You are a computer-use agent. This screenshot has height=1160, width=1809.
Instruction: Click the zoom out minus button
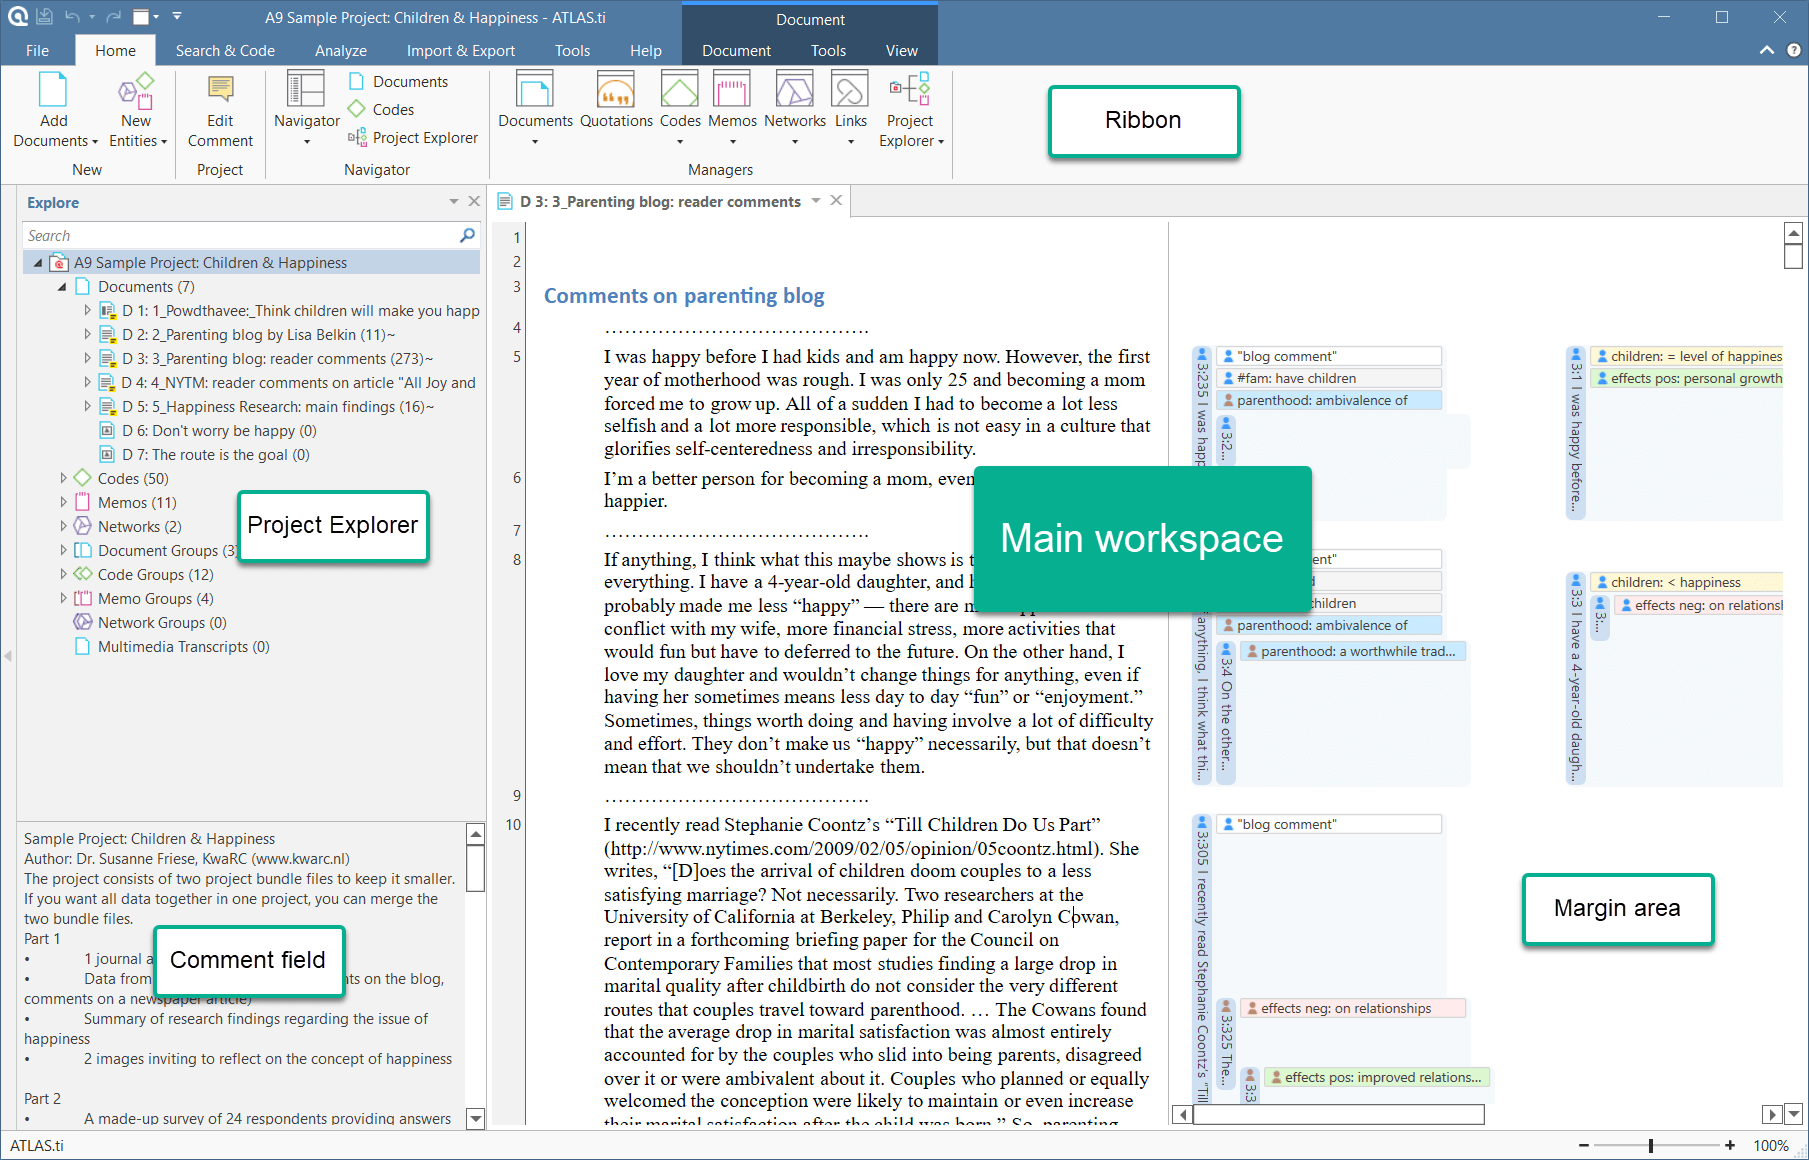click(x=1584, y=1146)
